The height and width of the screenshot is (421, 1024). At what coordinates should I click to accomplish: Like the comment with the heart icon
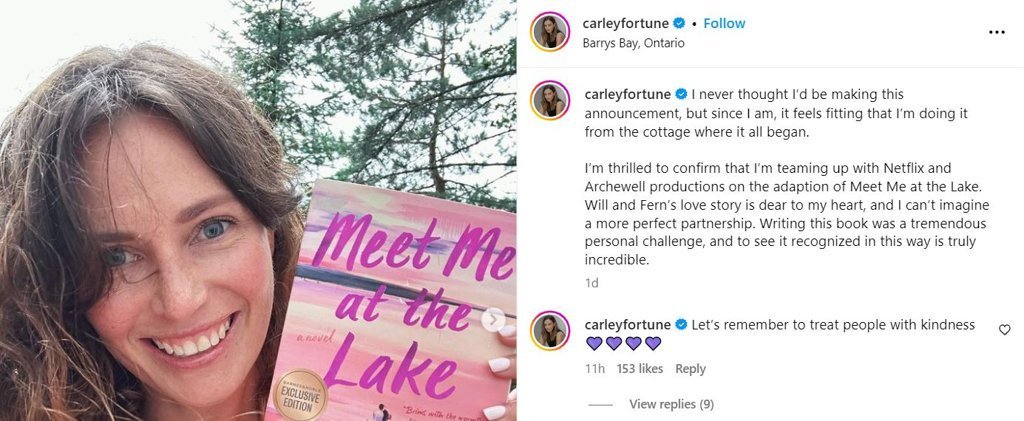click(x=1005, y=329)
